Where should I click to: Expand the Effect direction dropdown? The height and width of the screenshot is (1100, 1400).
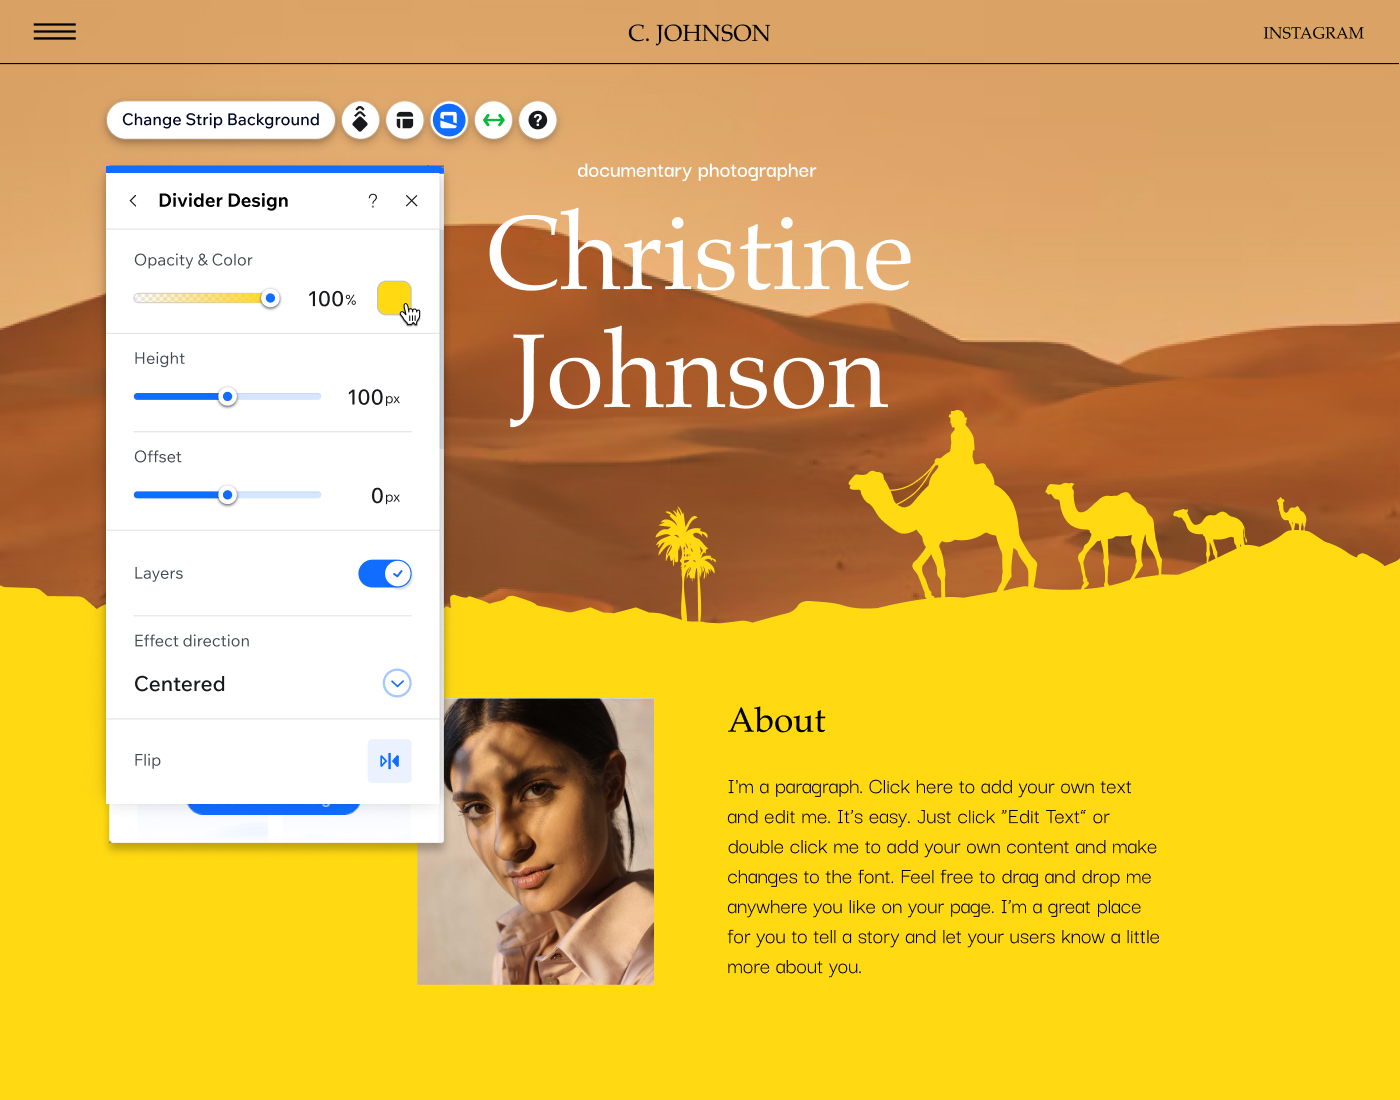click(397, 683)
